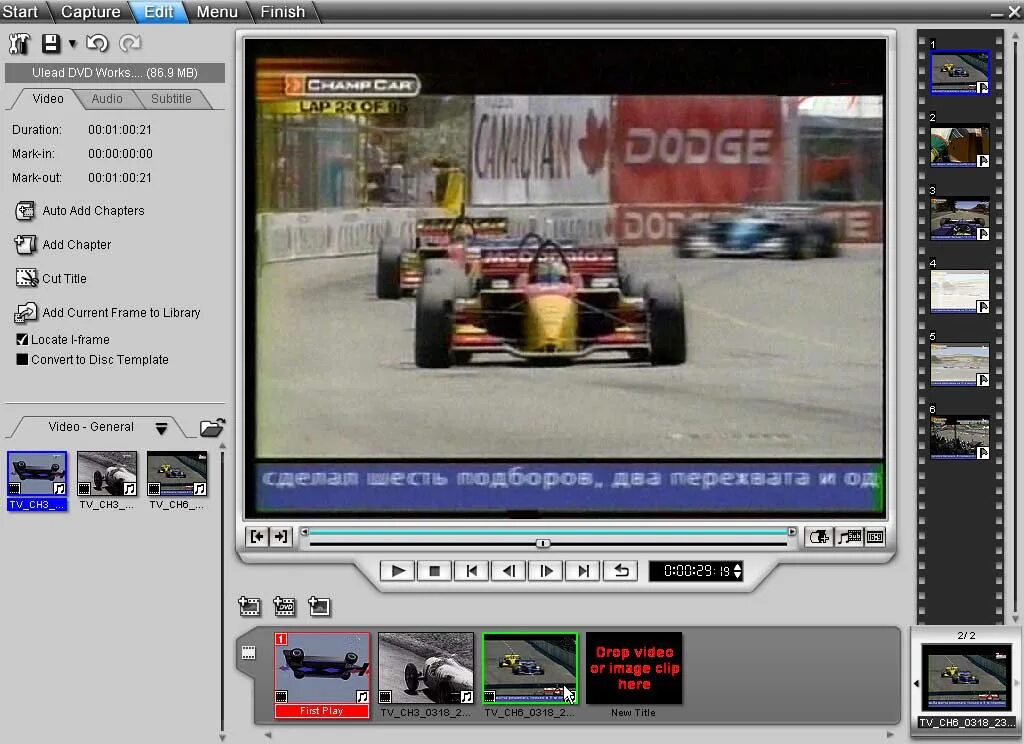Click the add video files icon
The width and height of the screenshot is (1024, 744).
click(249, 606)
